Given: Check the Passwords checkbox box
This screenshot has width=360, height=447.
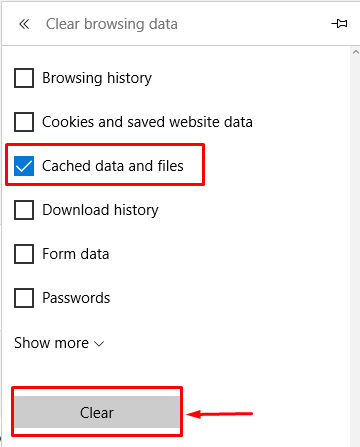Looking at the screenshot, I should click(x=24, y=298).
